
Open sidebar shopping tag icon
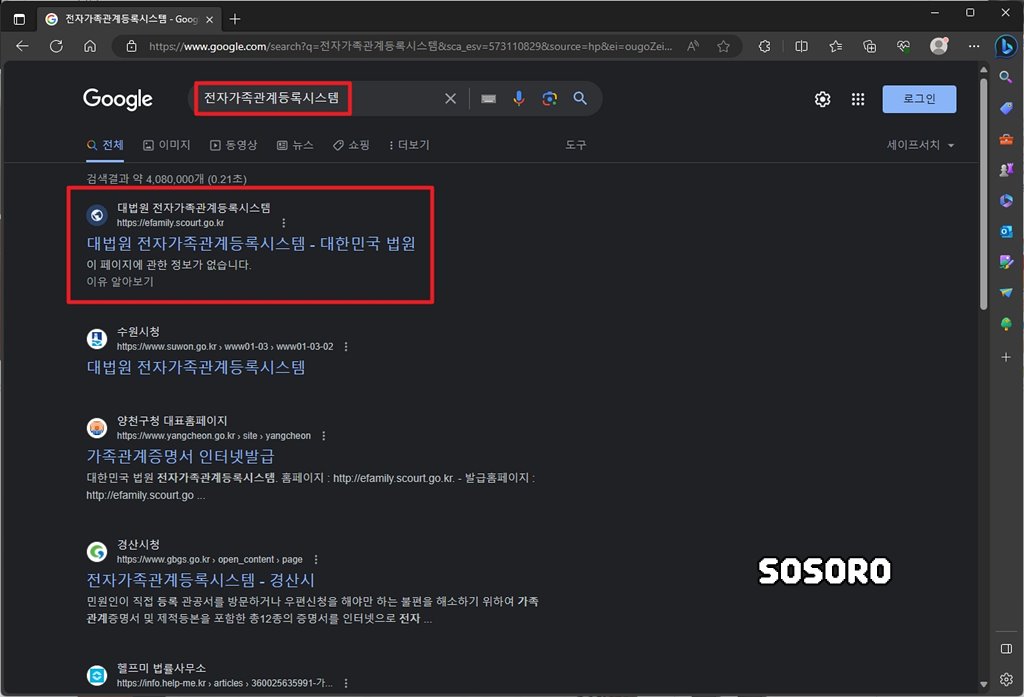coord(1006,108)
